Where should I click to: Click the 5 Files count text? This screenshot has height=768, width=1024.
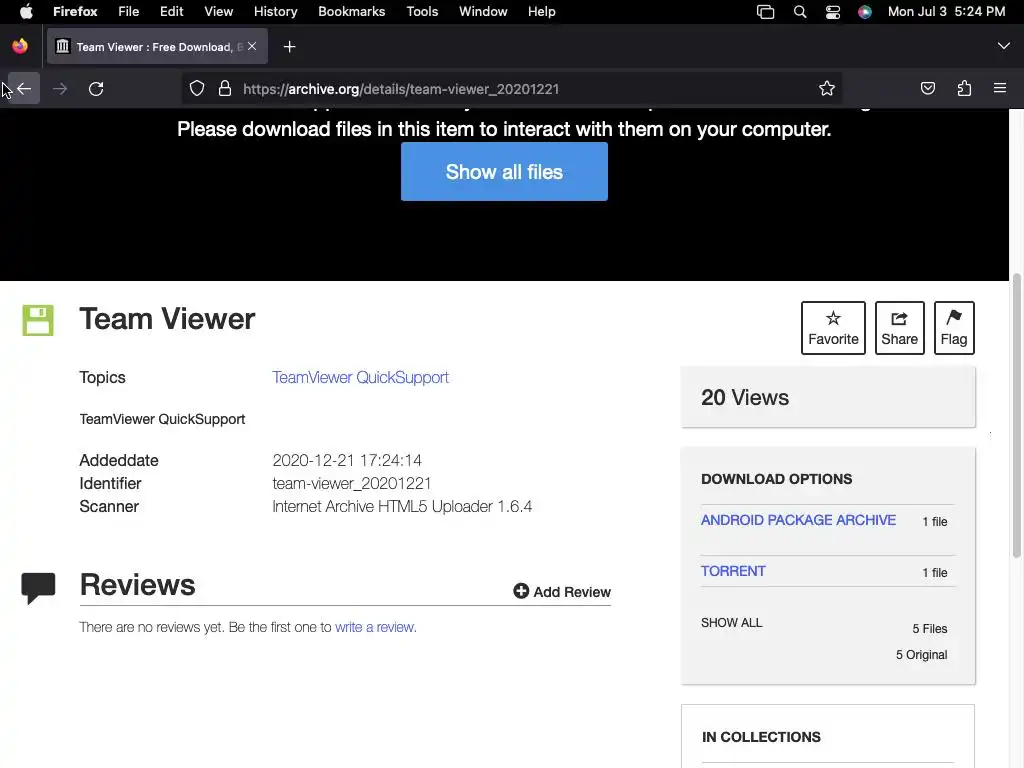(x=929, y=628)
